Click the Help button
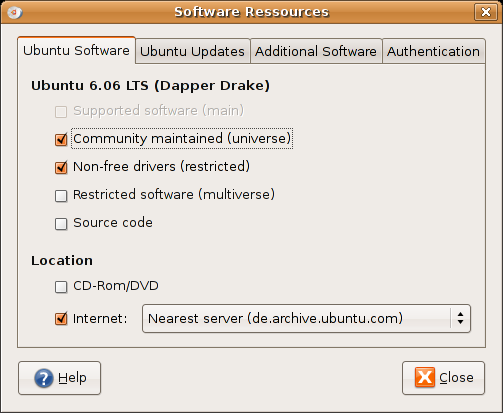 pos(59,378)
